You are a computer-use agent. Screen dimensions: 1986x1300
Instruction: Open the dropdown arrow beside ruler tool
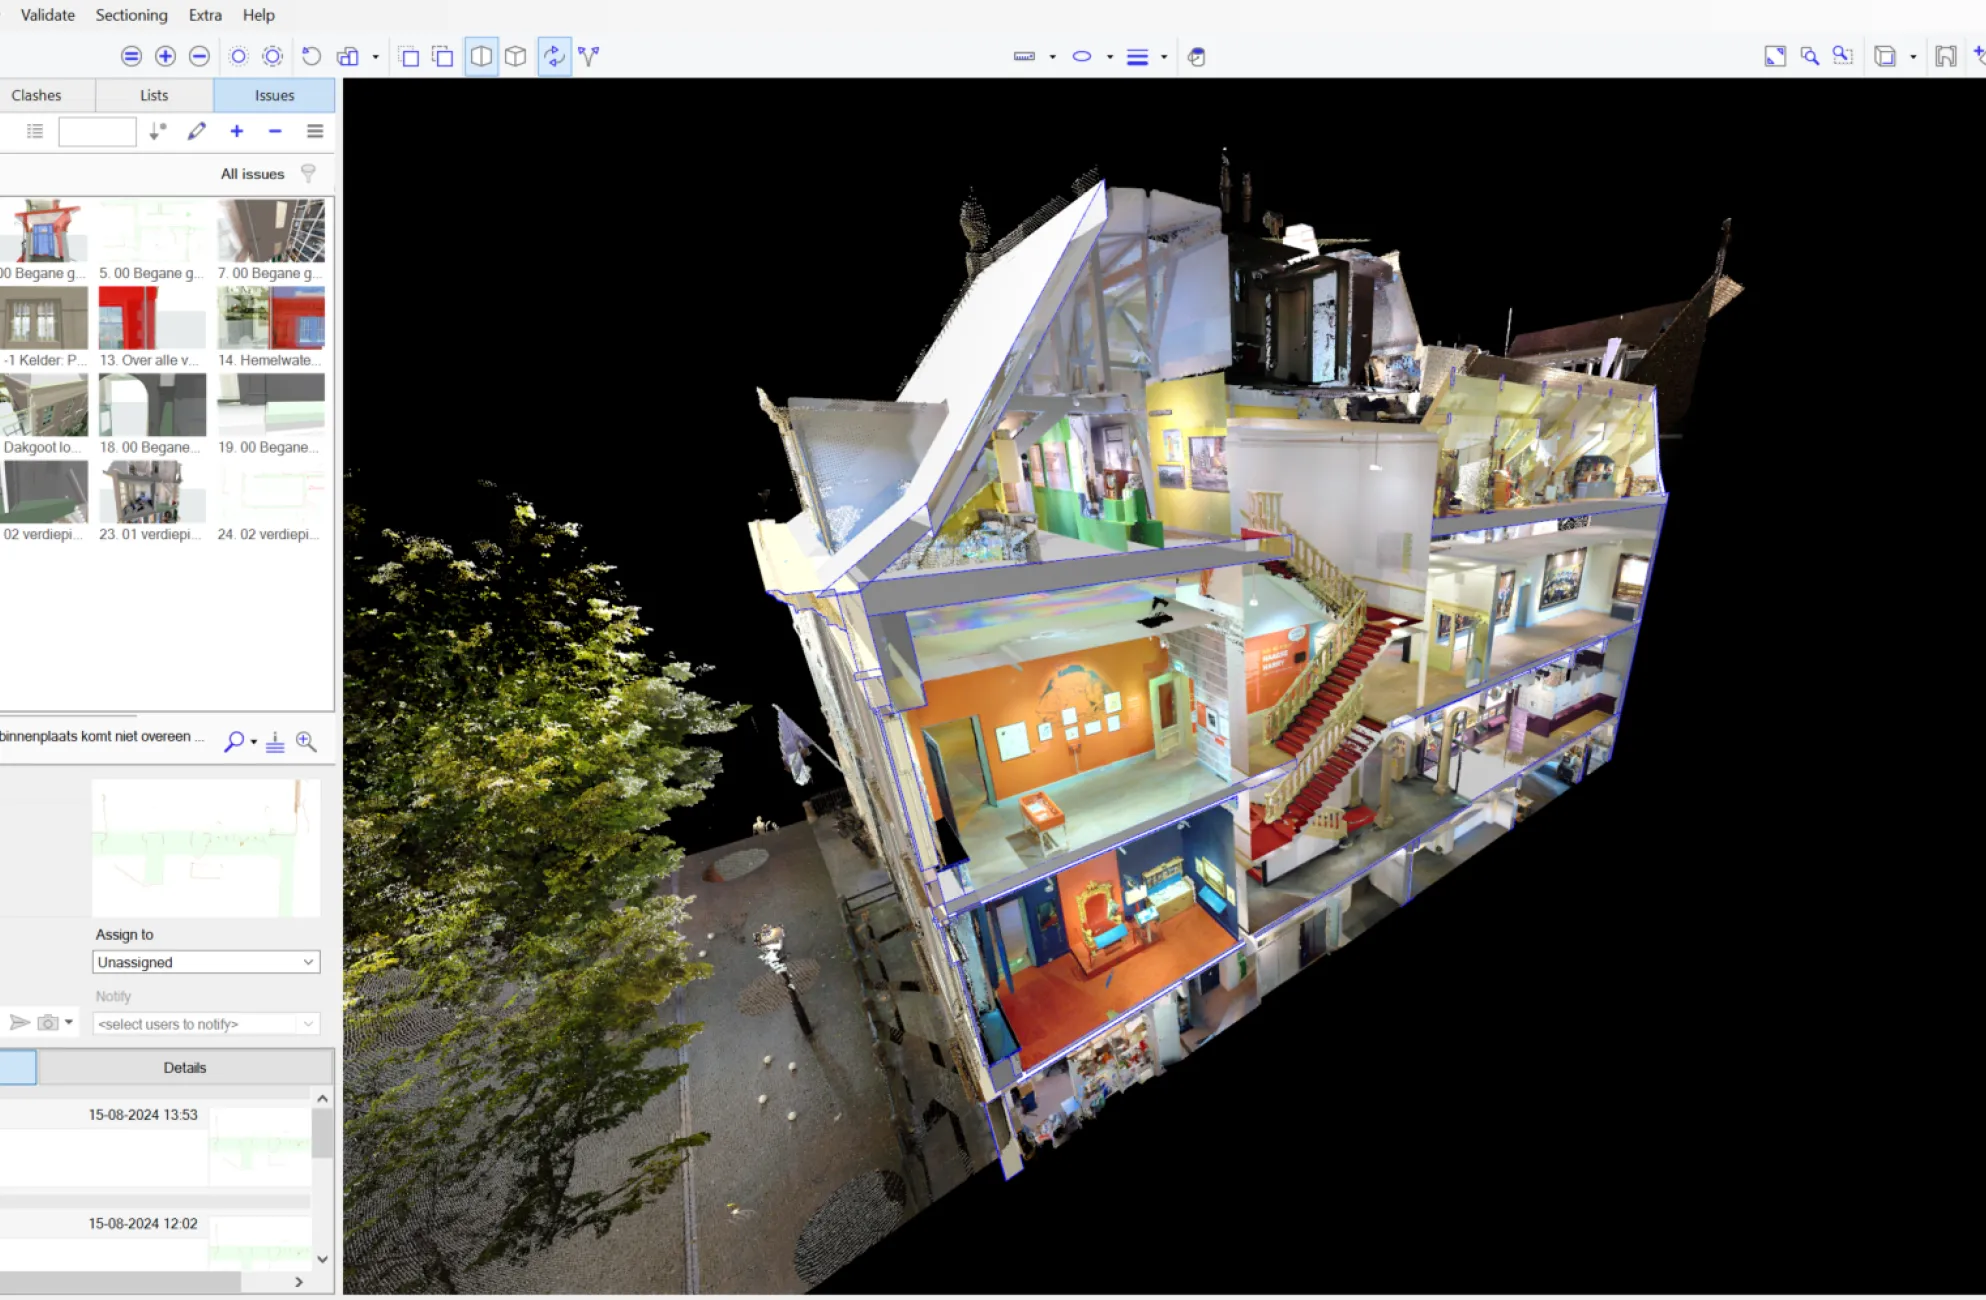click(x=1052, y=57)
